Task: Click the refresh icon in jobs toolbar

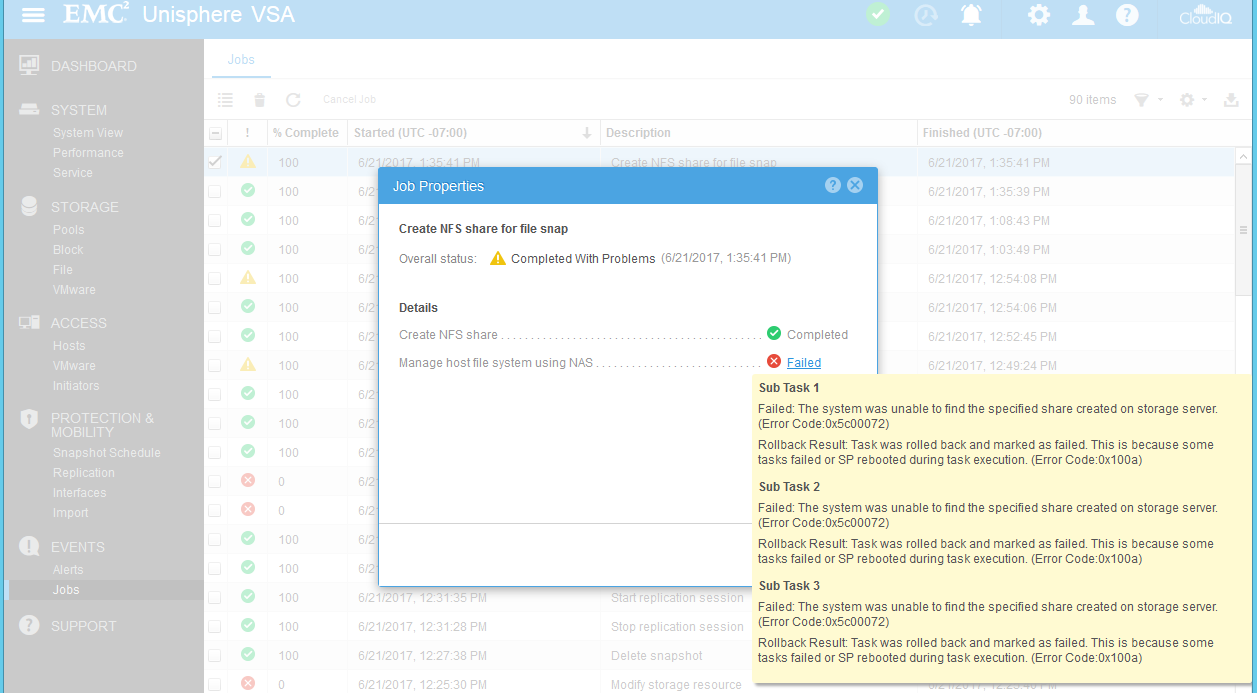Action: click(293, 100)
